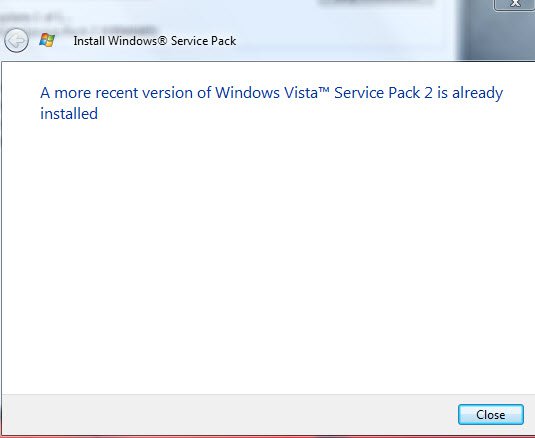Click the 'Install Windows® Service Pack' title
Viewport: 535px width, 438px height.
(155, 41)
